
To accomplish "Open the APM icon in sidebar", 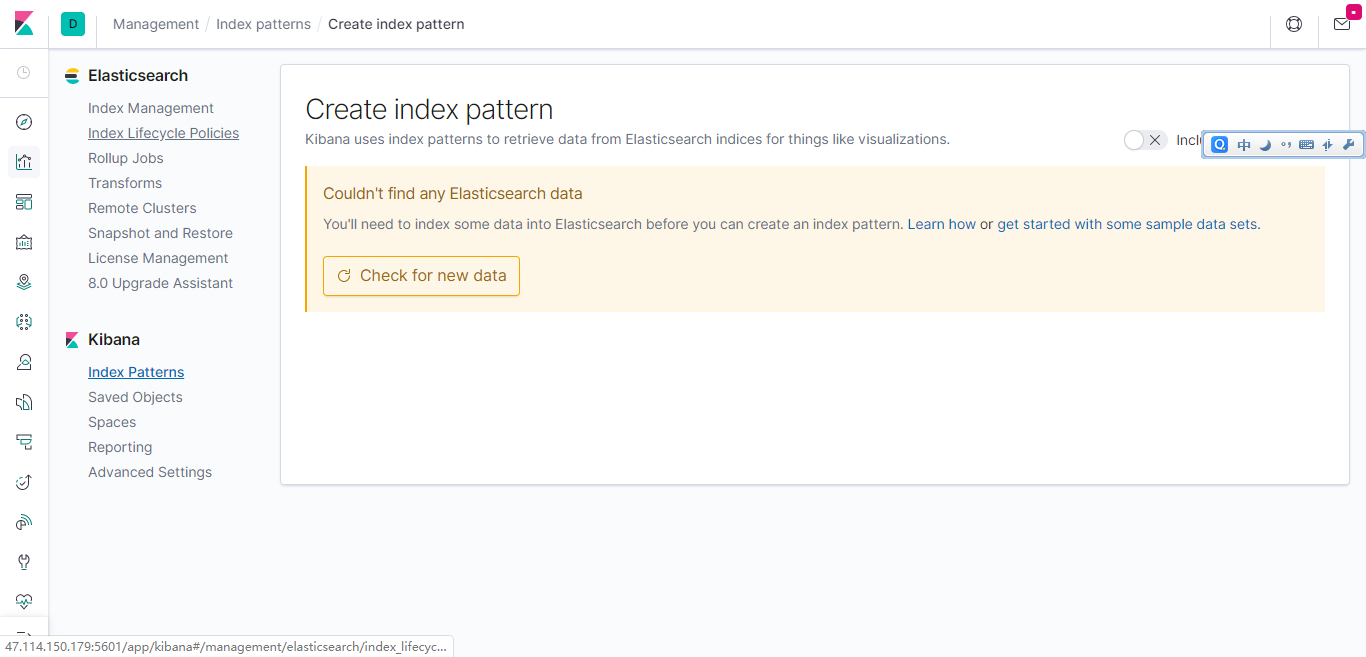I will [x=24, y=442].
